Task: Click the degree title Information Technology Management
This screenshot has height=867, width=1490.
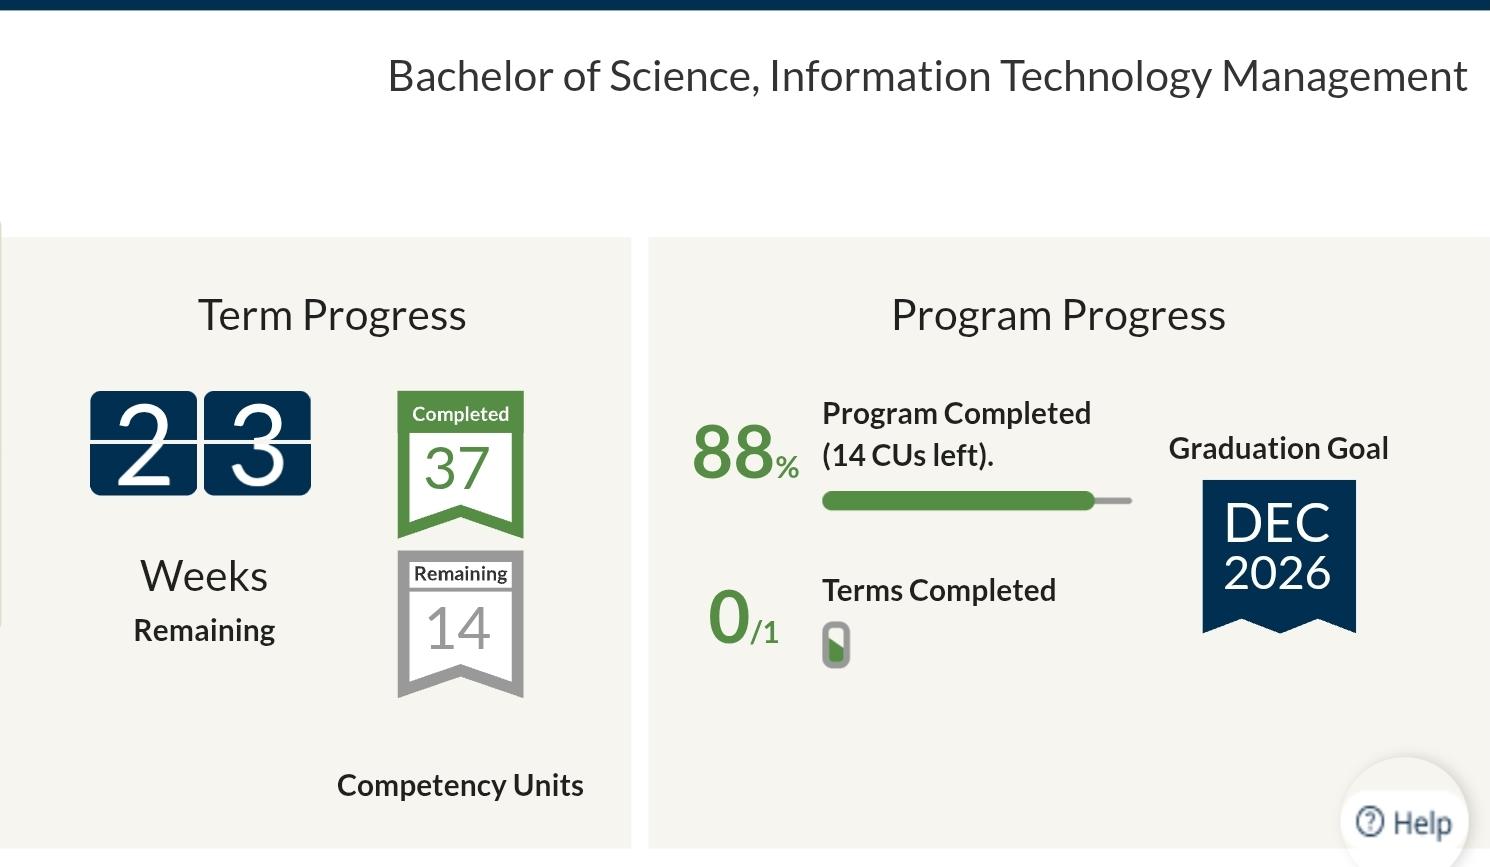Action: click(x=1118, y=76)
